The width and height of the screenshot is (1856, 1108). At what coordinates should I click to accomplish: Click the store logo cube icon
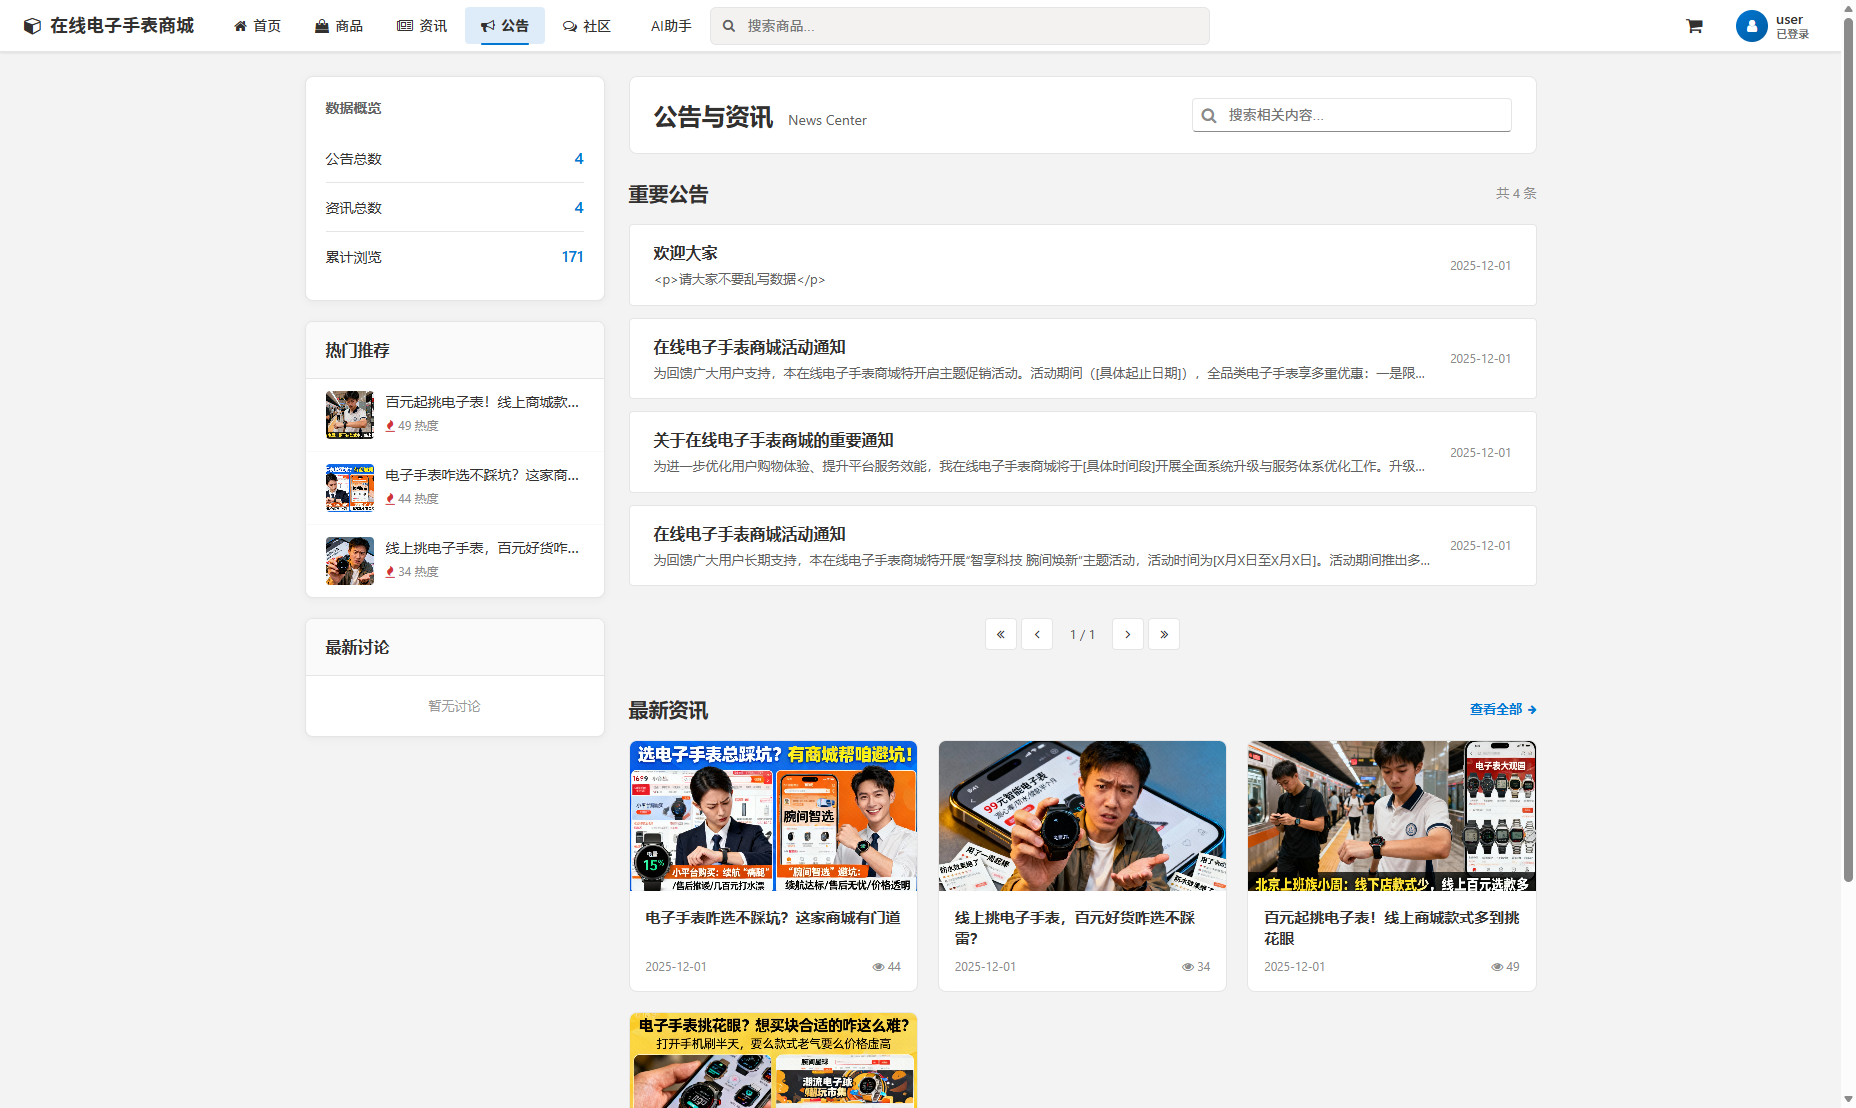click(31, 26)
